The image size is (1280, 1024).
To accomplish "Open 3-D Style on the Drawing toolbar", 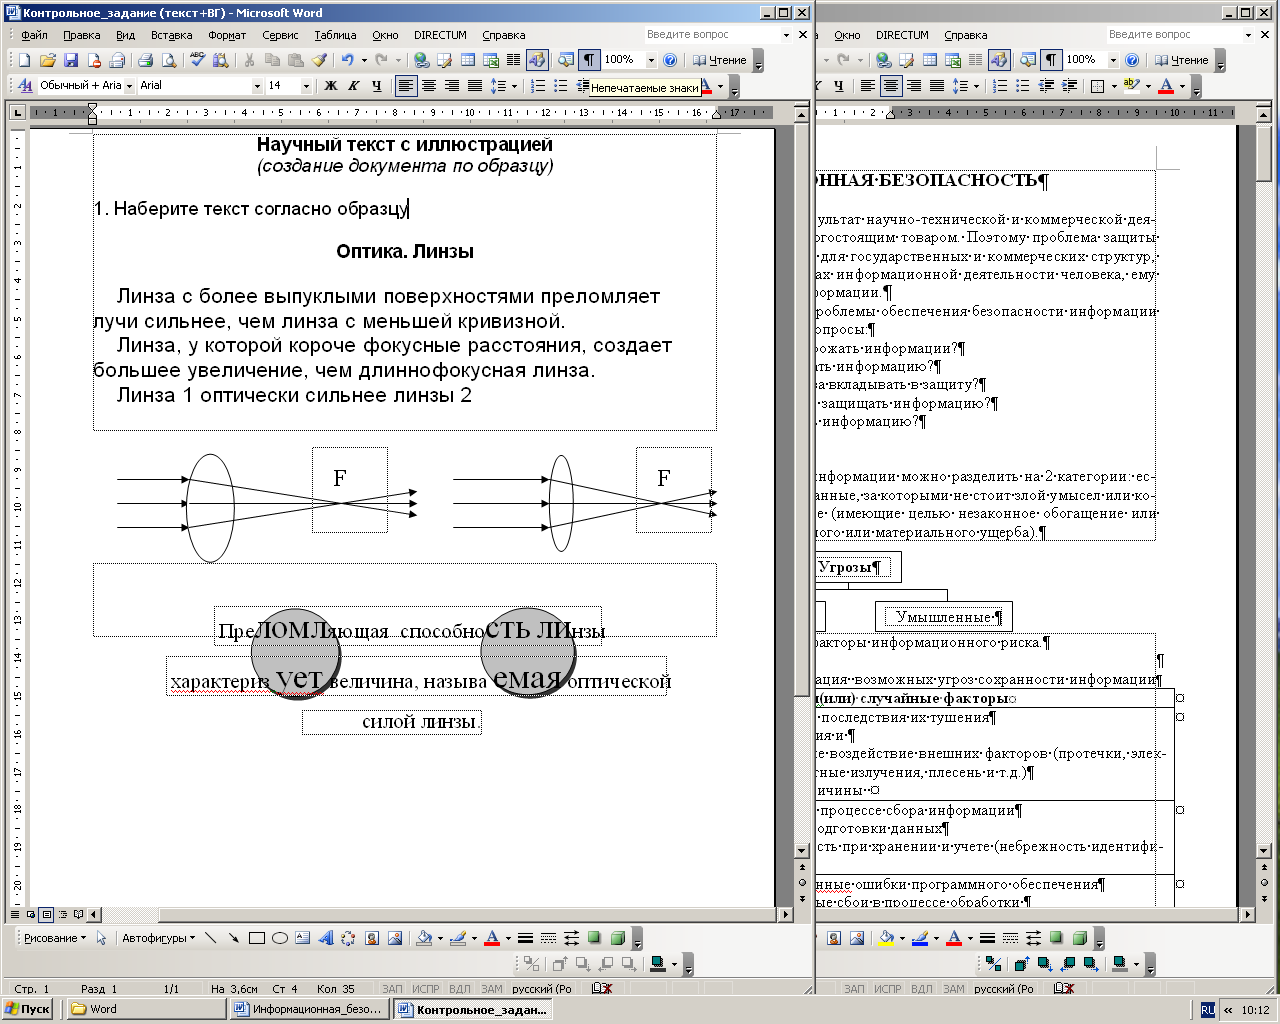I will [x=617, y=938].
